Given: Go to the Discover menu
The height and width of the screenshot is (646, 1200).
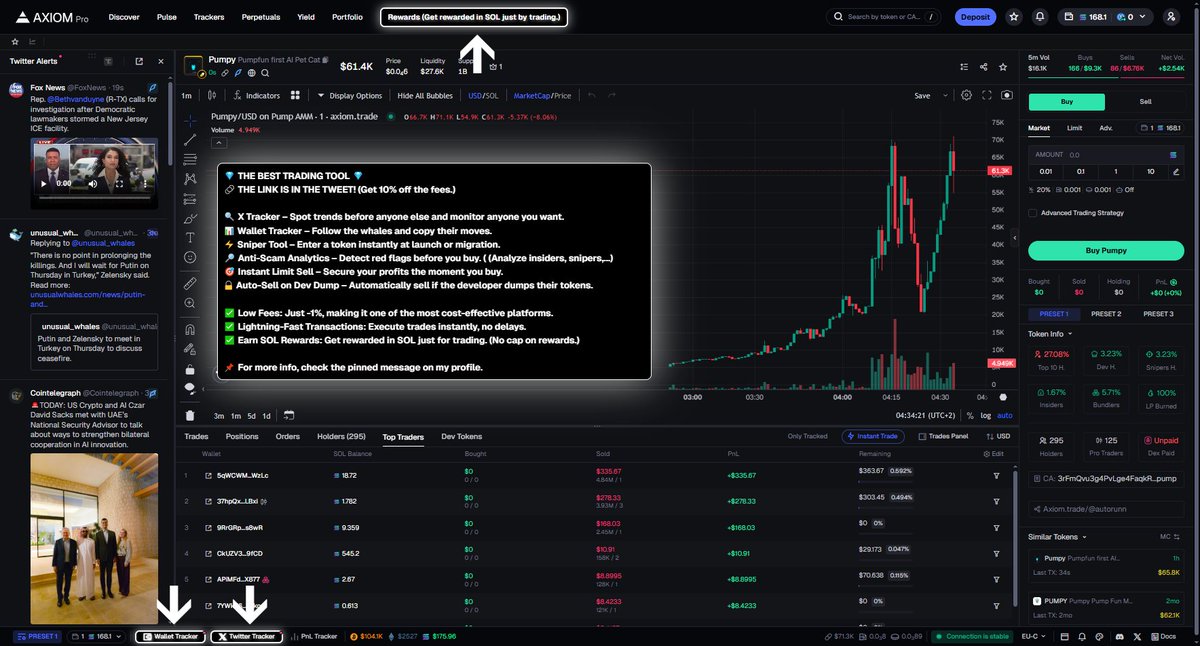Looking at the screenshot, I should coord(124,17).
